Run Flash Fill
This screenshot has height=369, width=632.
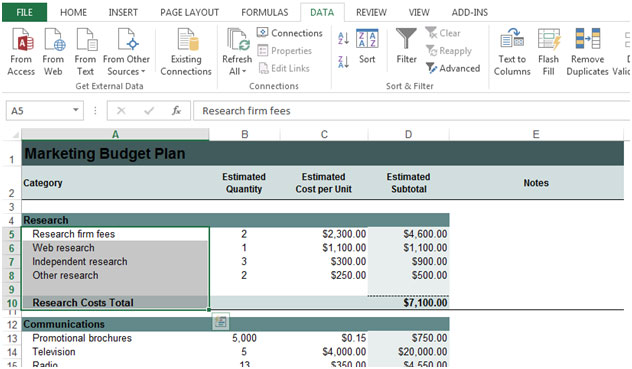pyautogui.click(x=549, y=52)
